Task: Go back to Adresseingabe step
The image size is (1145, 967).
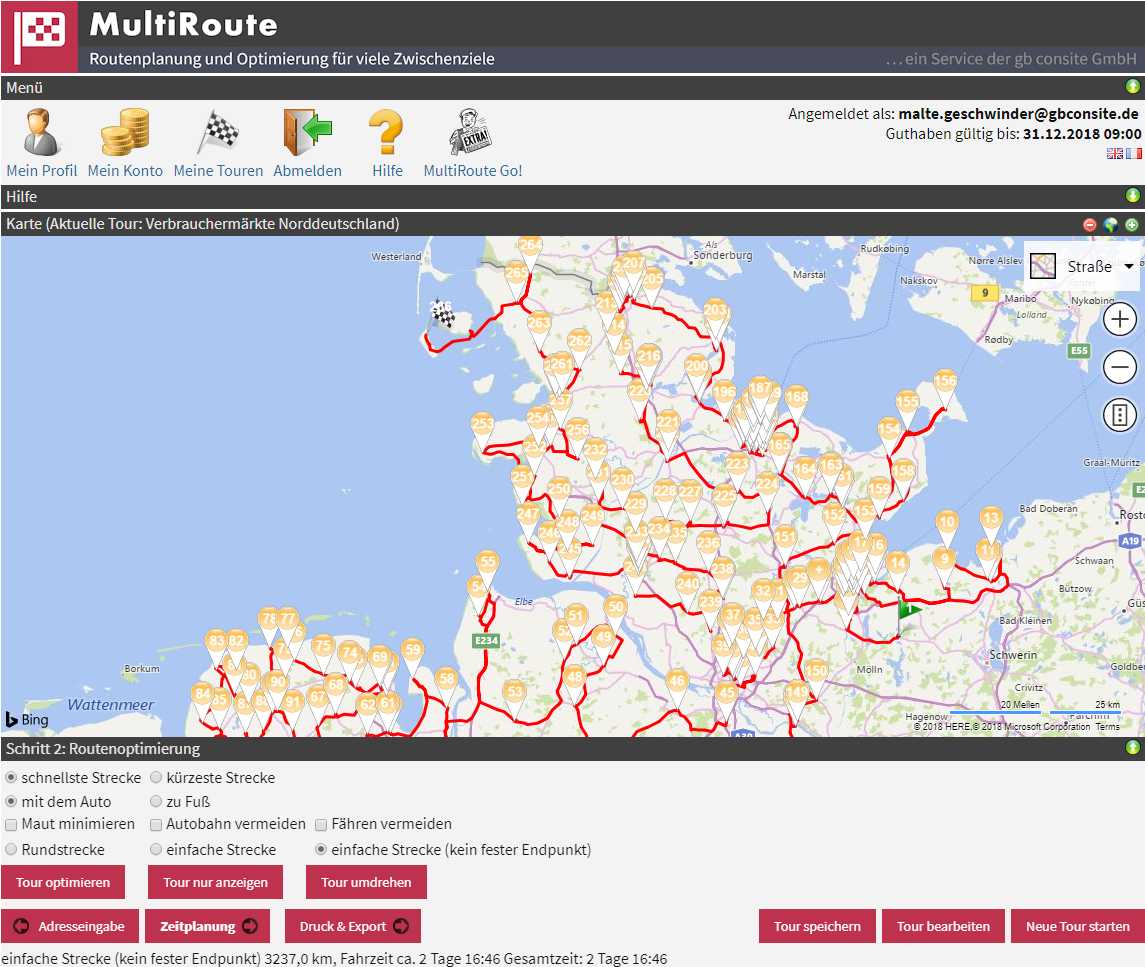Action: tap(69, 926)
